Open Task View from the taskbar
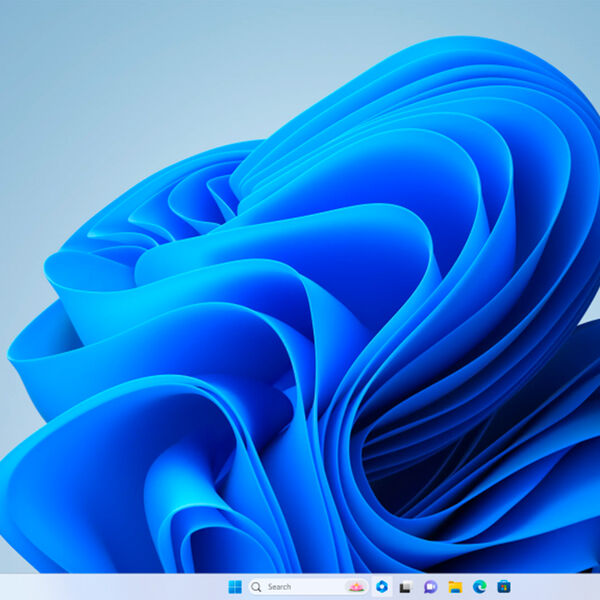This screenshot has width=600, height=600. pos(406,587)
